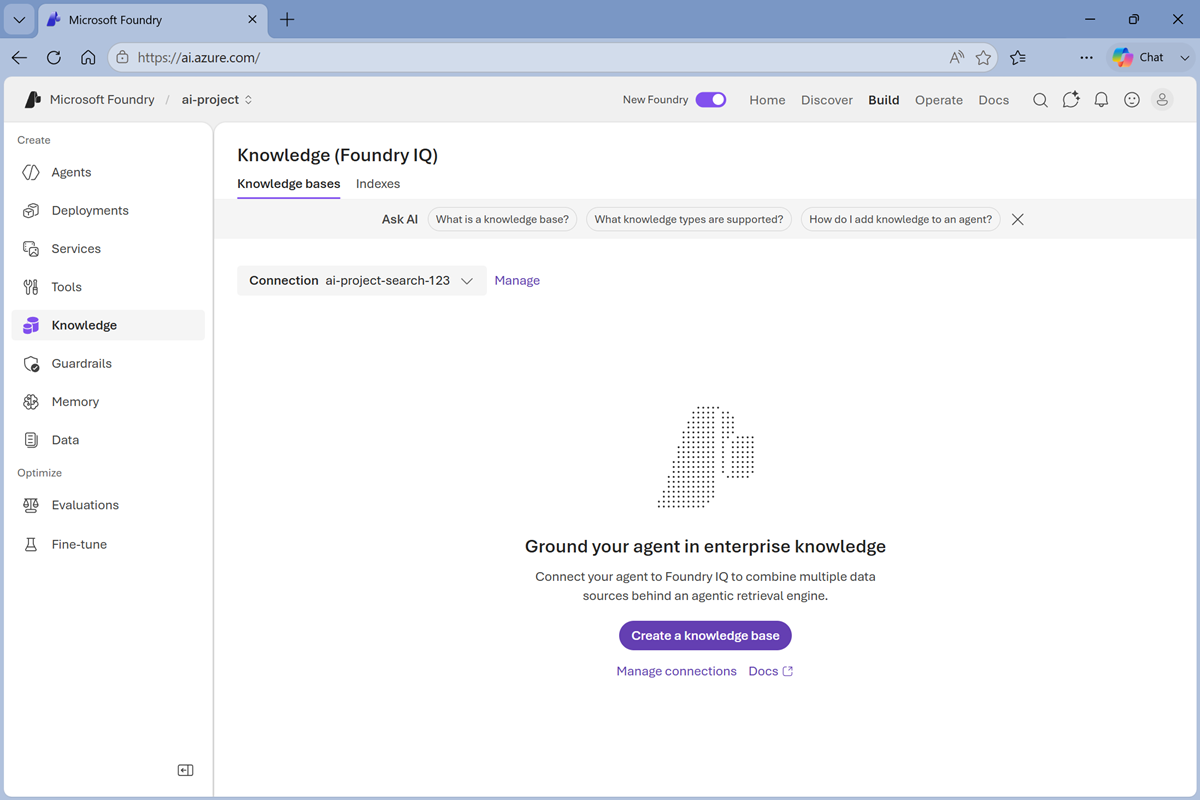Viewport: 1200px width, 800px height.
Task: Open Docs in top navigation
Action: click(x=994, y=100)
